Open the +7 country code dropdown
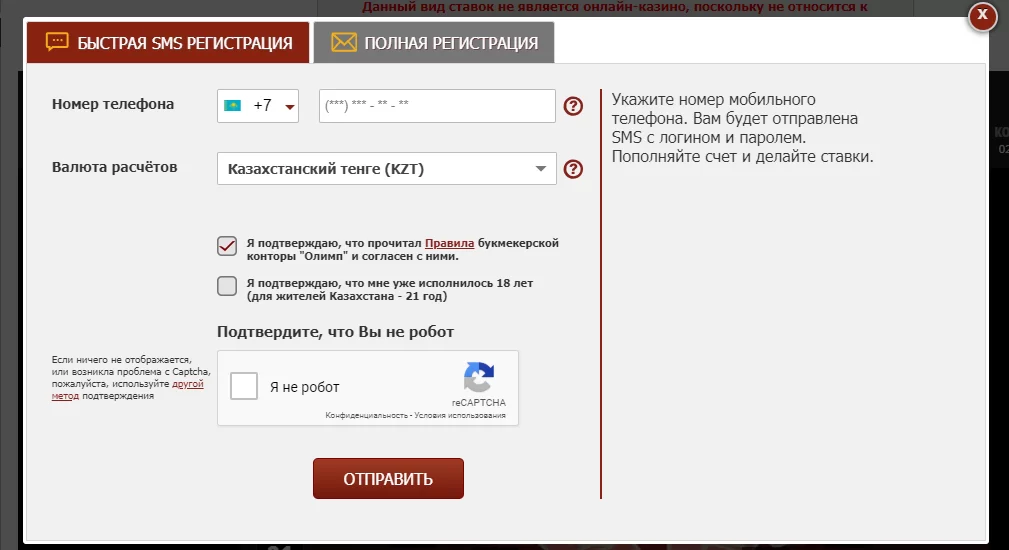This screenshot has width=1009, height=550. coord(258,105)
